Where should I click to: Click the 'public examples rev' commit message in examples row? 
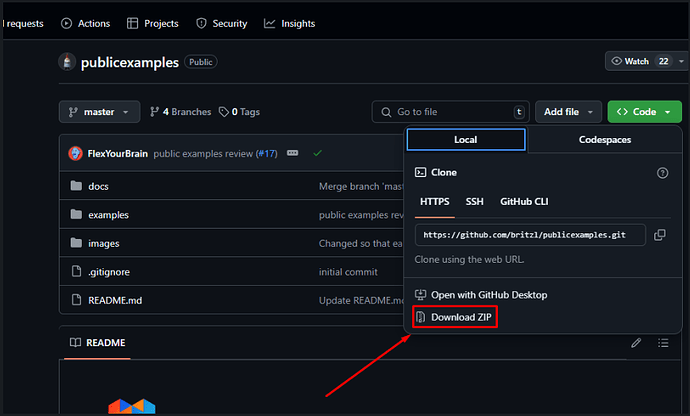point(361,215)
